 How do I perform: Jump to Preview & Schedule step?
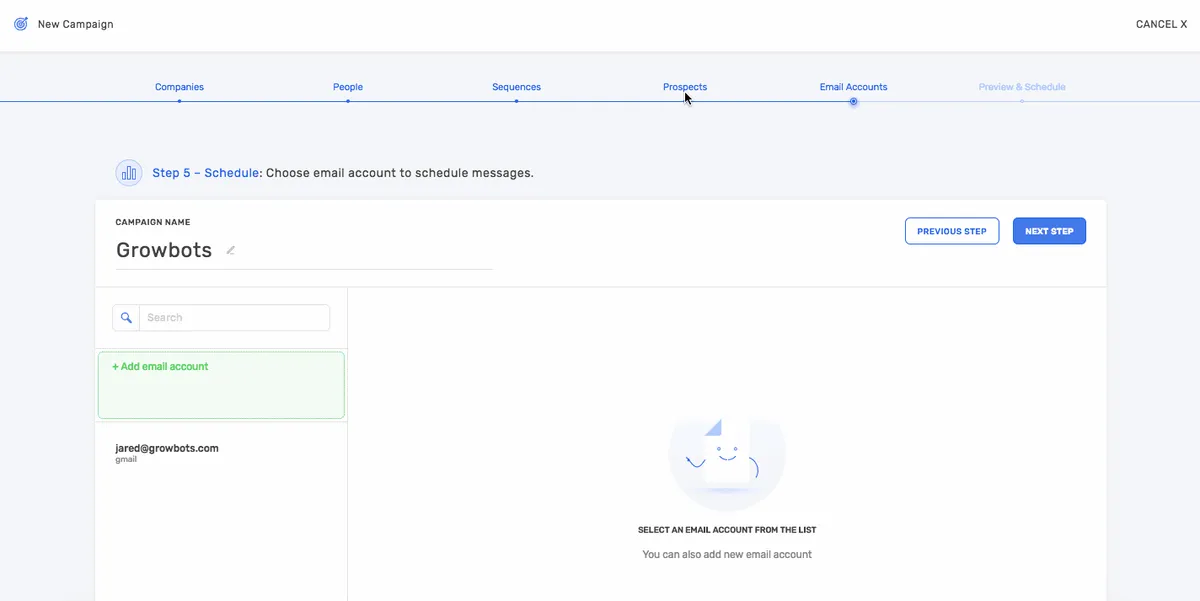click(1022, 87)
